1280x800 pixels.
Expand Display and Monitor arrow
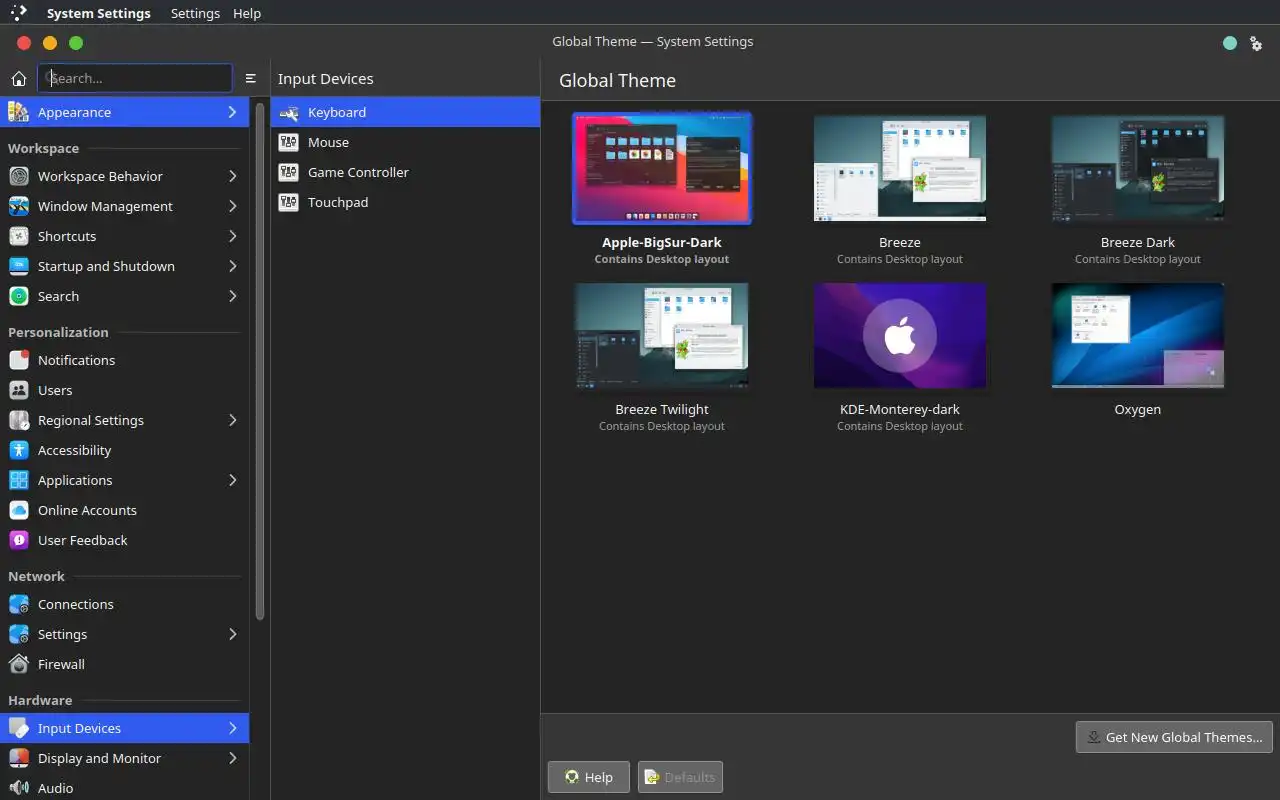coord(232,758)
